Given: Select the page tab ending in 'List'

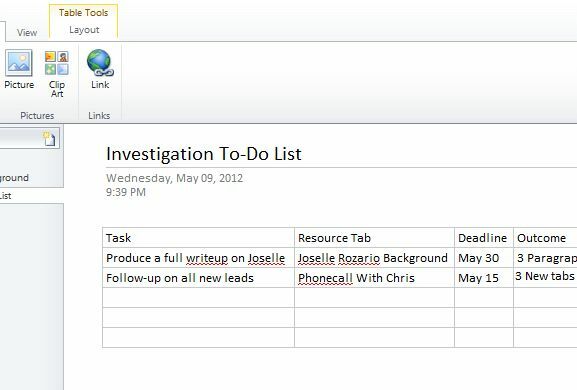Looking at the screenshot, I should point(31,196).
